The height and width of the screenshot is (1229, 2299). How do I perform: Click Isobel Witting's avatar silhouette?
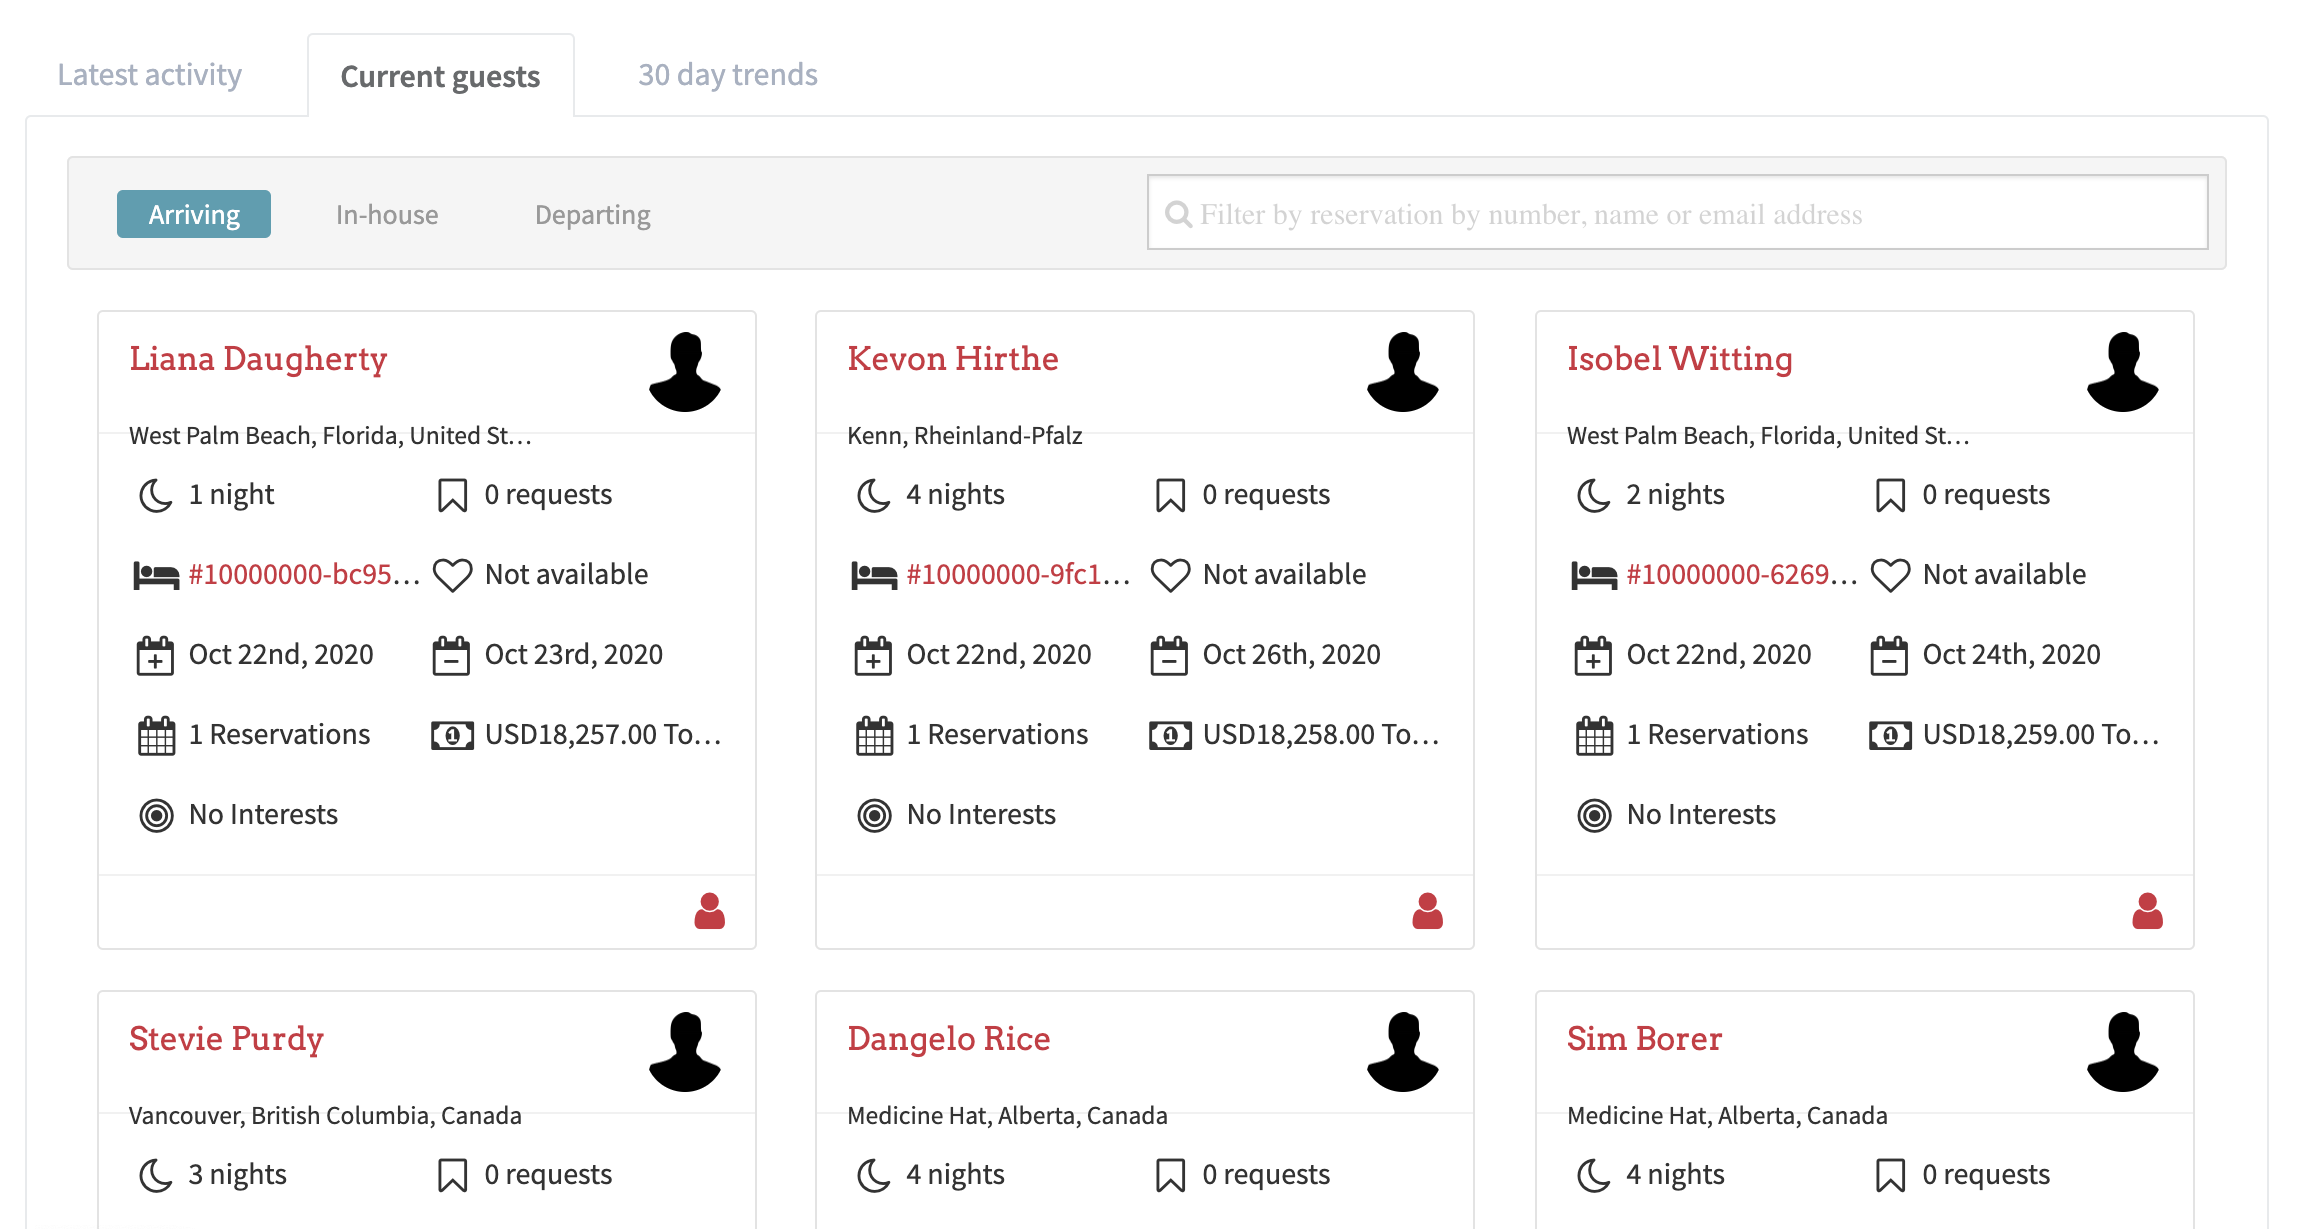(2123, 372)
